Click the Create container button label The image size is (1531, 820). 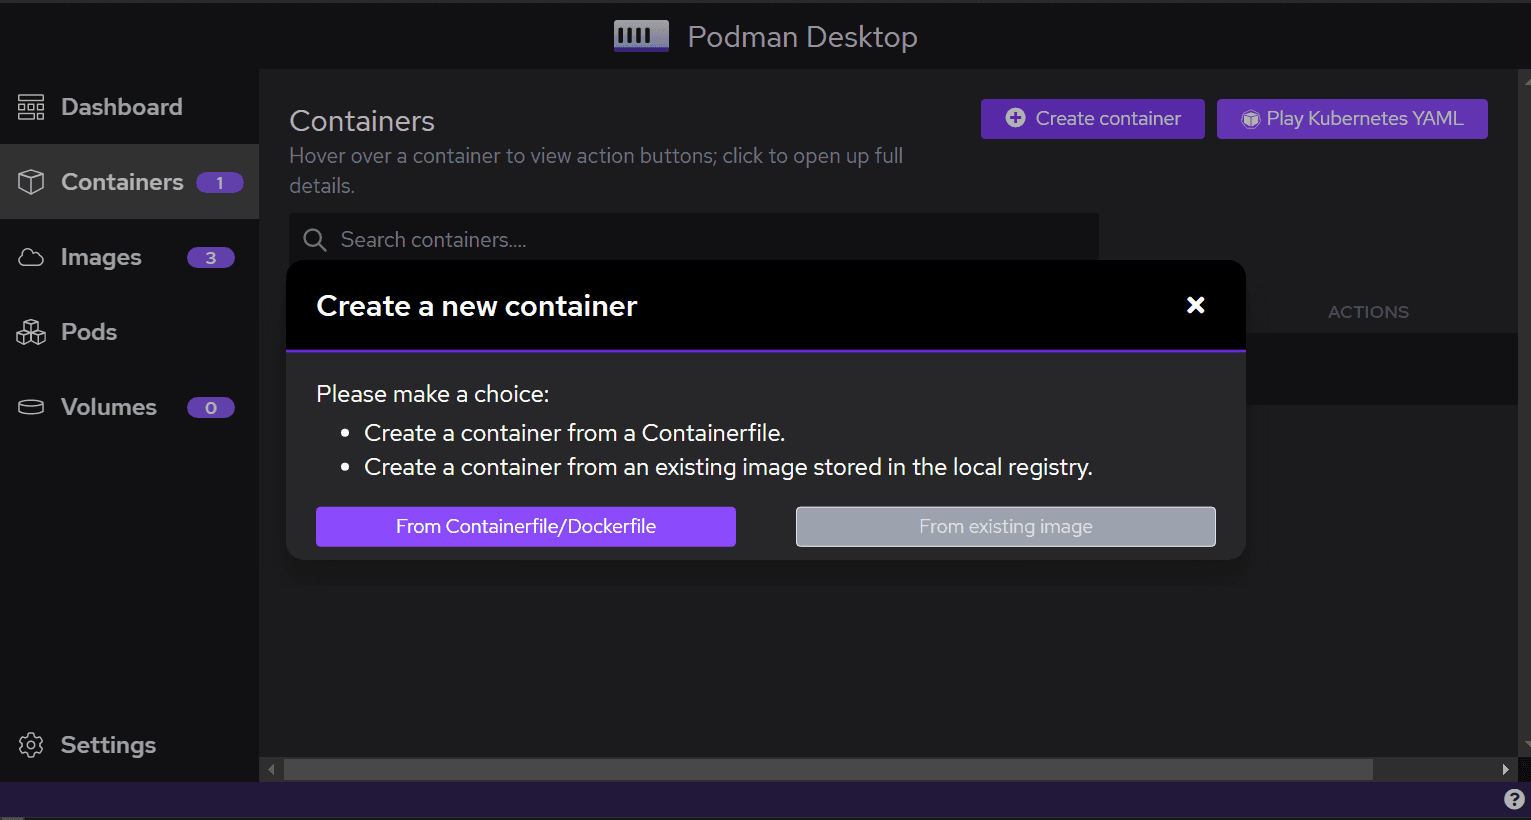click(x=1108, y=118)
